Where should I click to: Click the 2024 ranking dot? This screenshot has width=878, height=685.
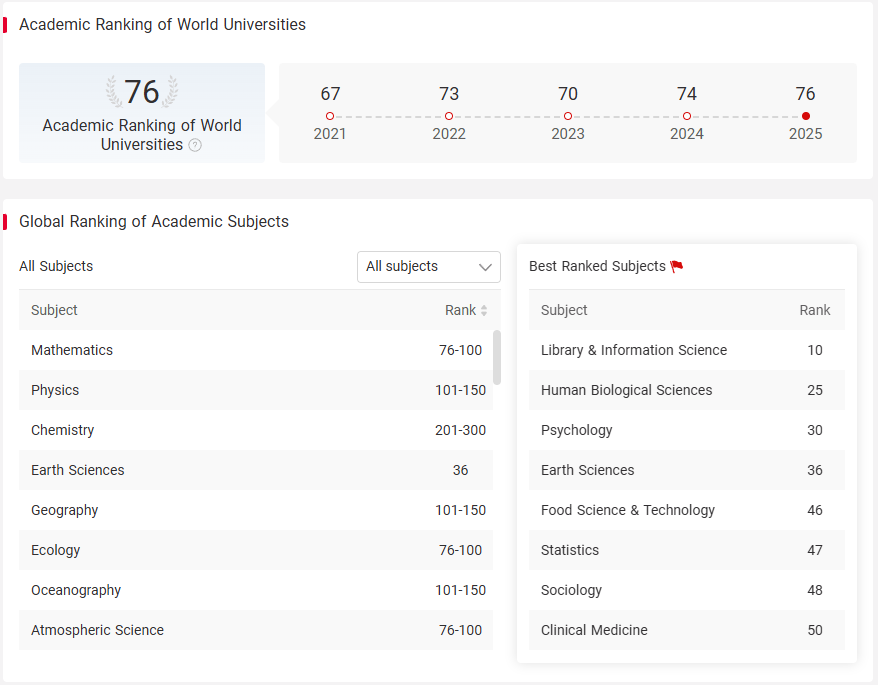pyautogui.click(x=687, y=116)
